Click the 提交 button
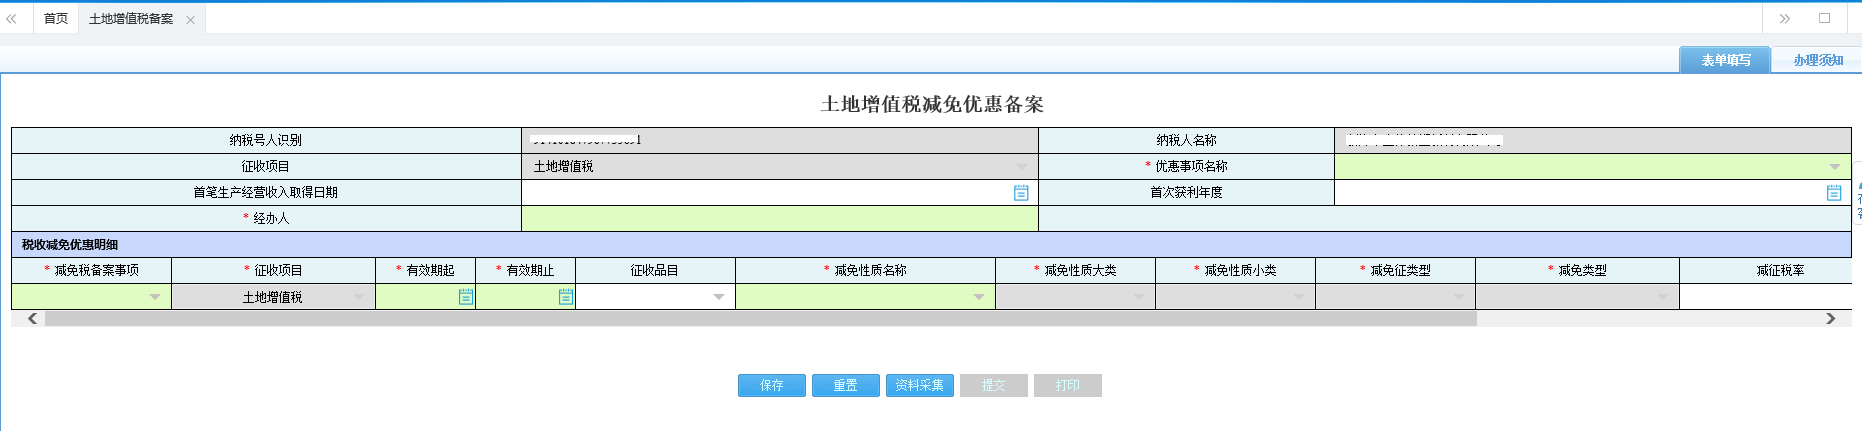 click(994, 385)
